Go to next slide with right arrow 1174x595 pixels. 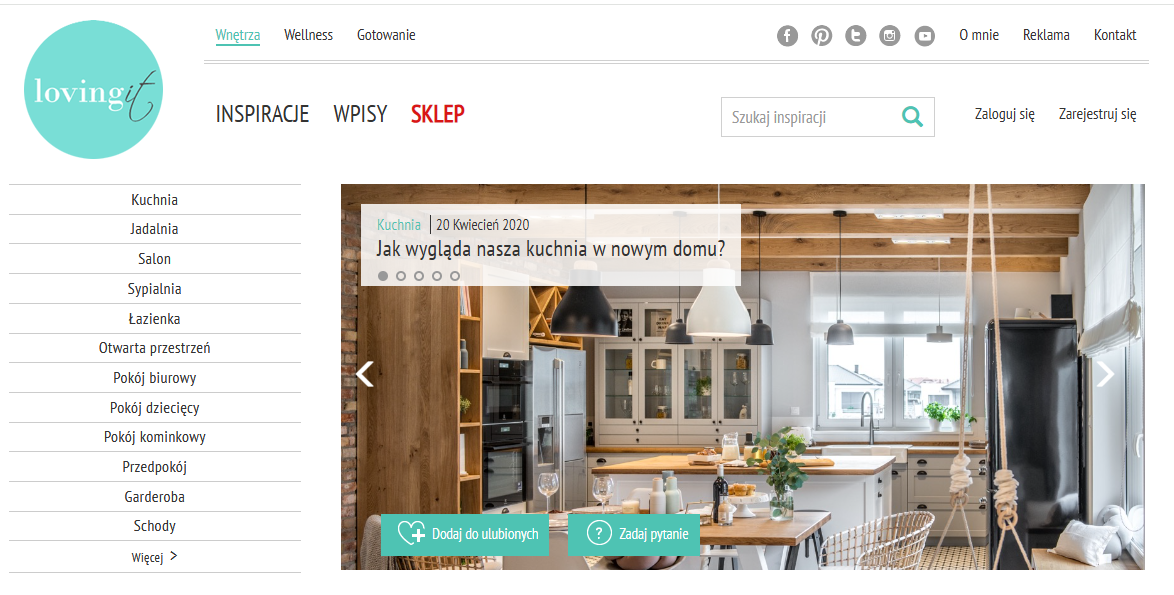pyautogui.click(x=1105, y=374)
